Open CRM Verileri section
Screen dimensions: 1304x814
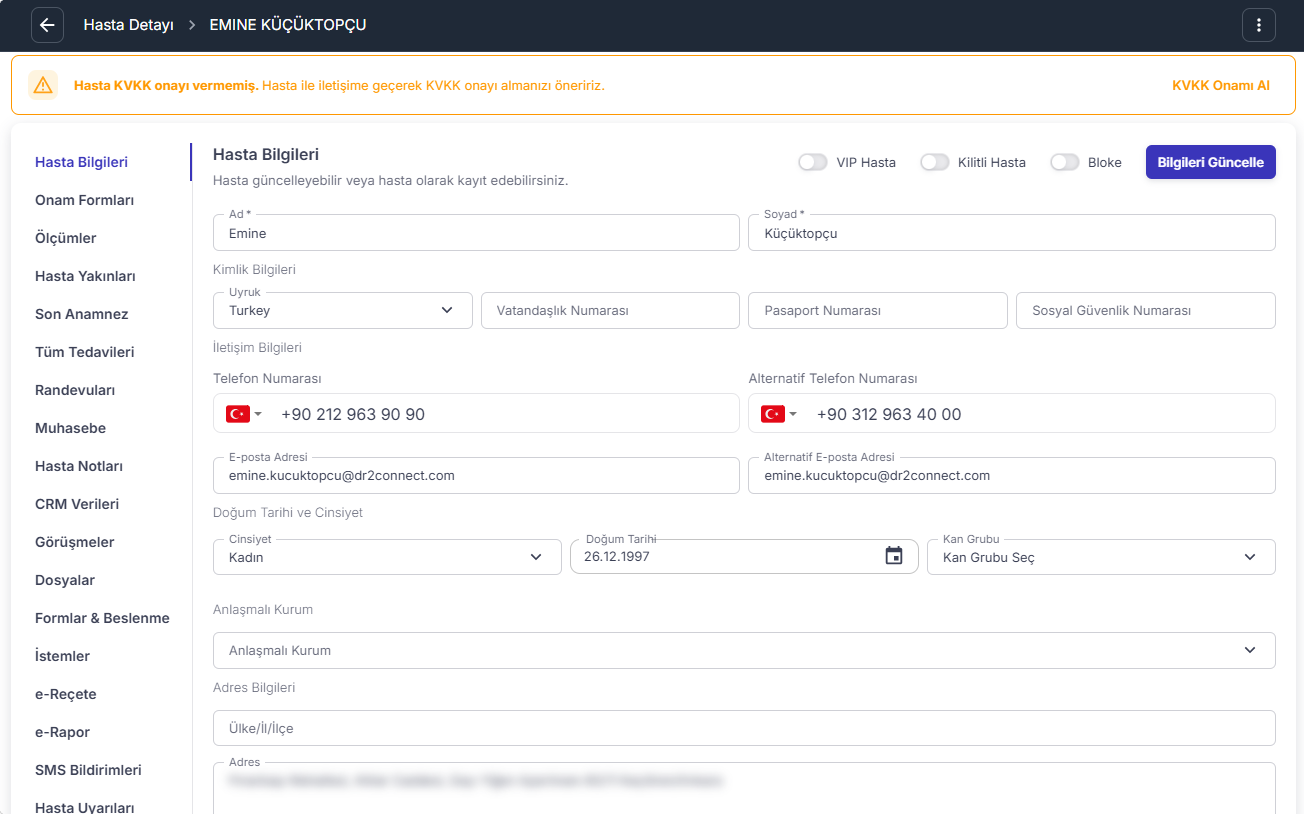[x=77, y=504]
